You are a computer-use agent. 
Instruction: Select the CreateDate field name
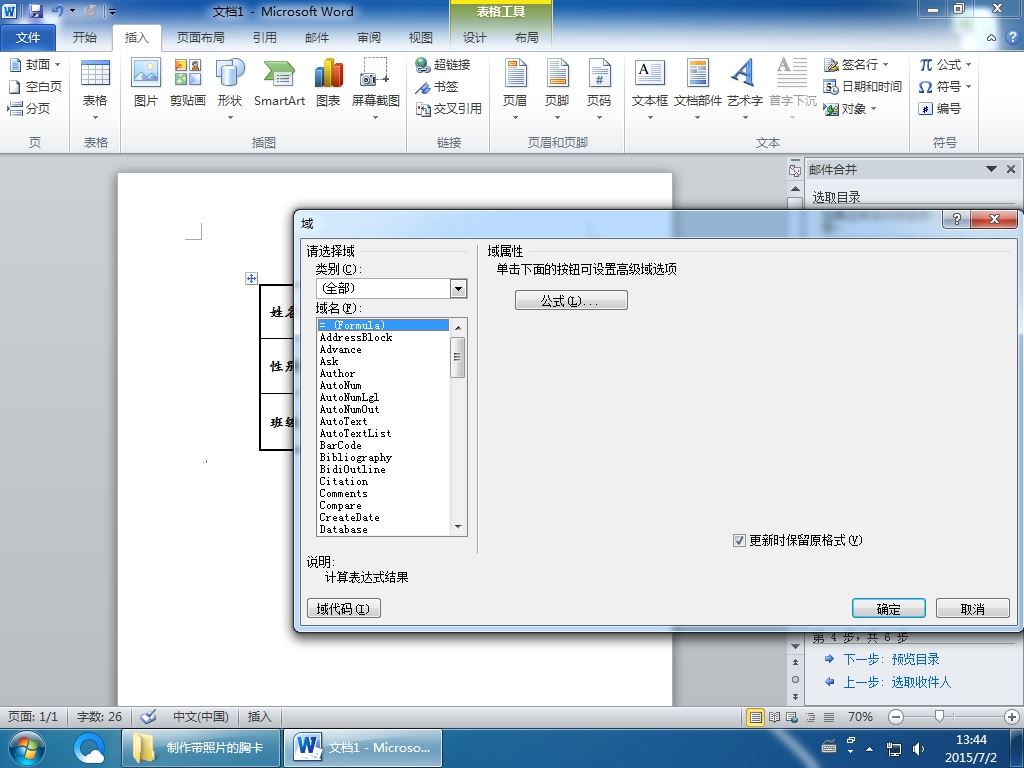pyautogui.click(x=383, y=517)
